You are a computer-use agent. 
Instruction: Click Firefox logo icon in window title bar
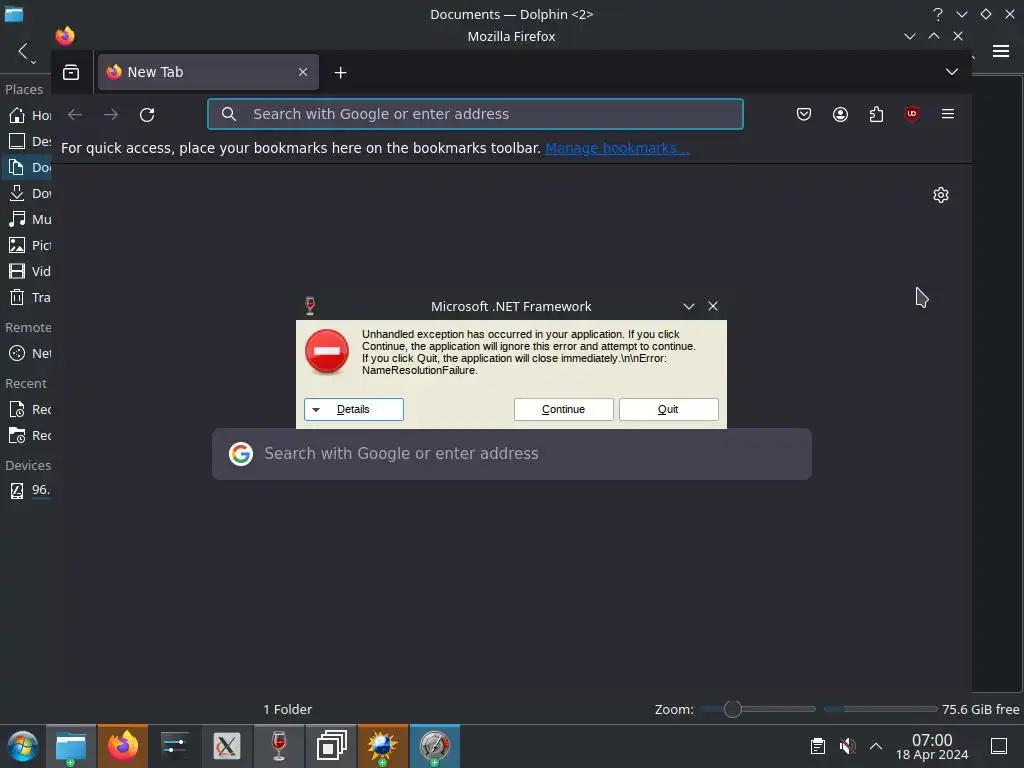click(x=65, y=35)
